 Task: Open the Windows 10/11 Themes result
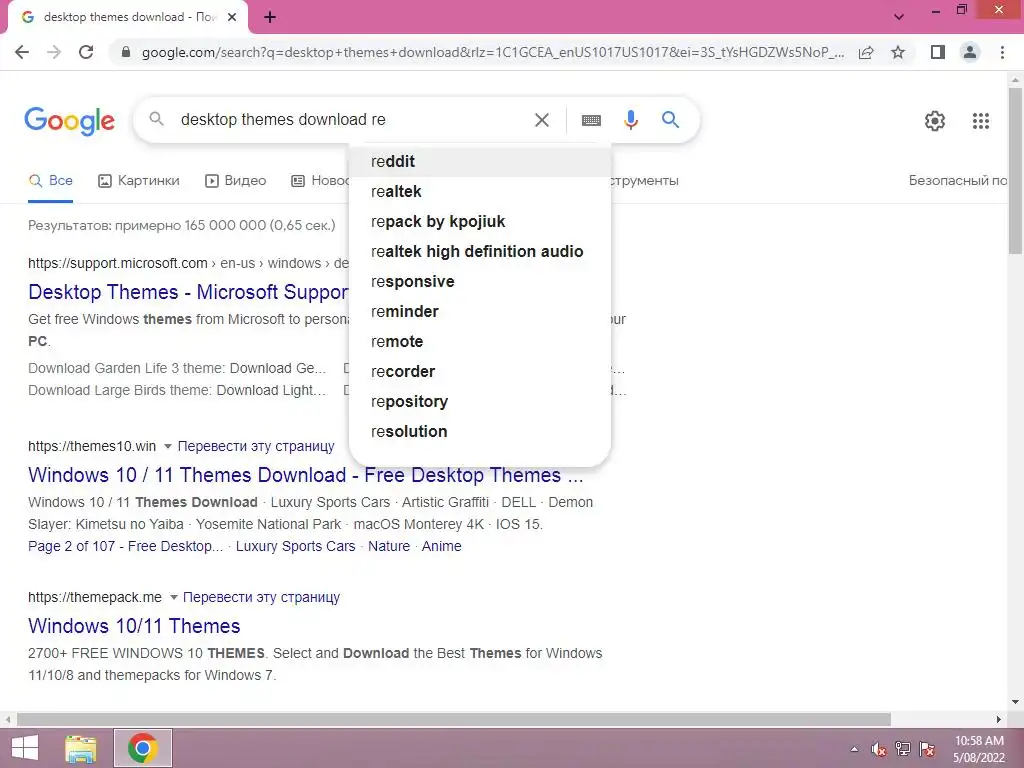134,626
